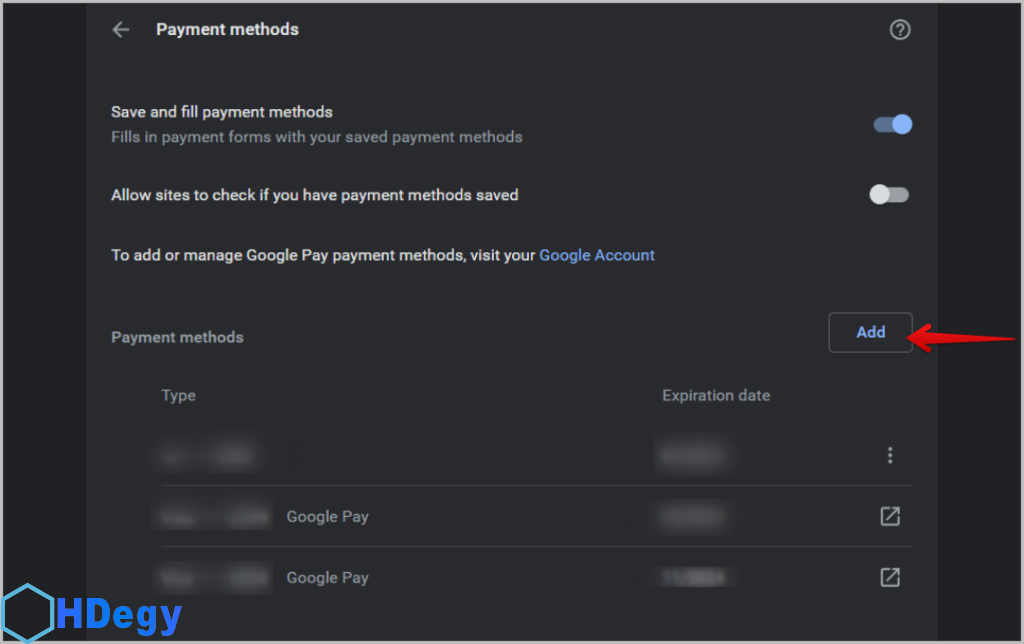Open the three-dot menu for the first card
The image size is (1024, 644).
point(890,456)
